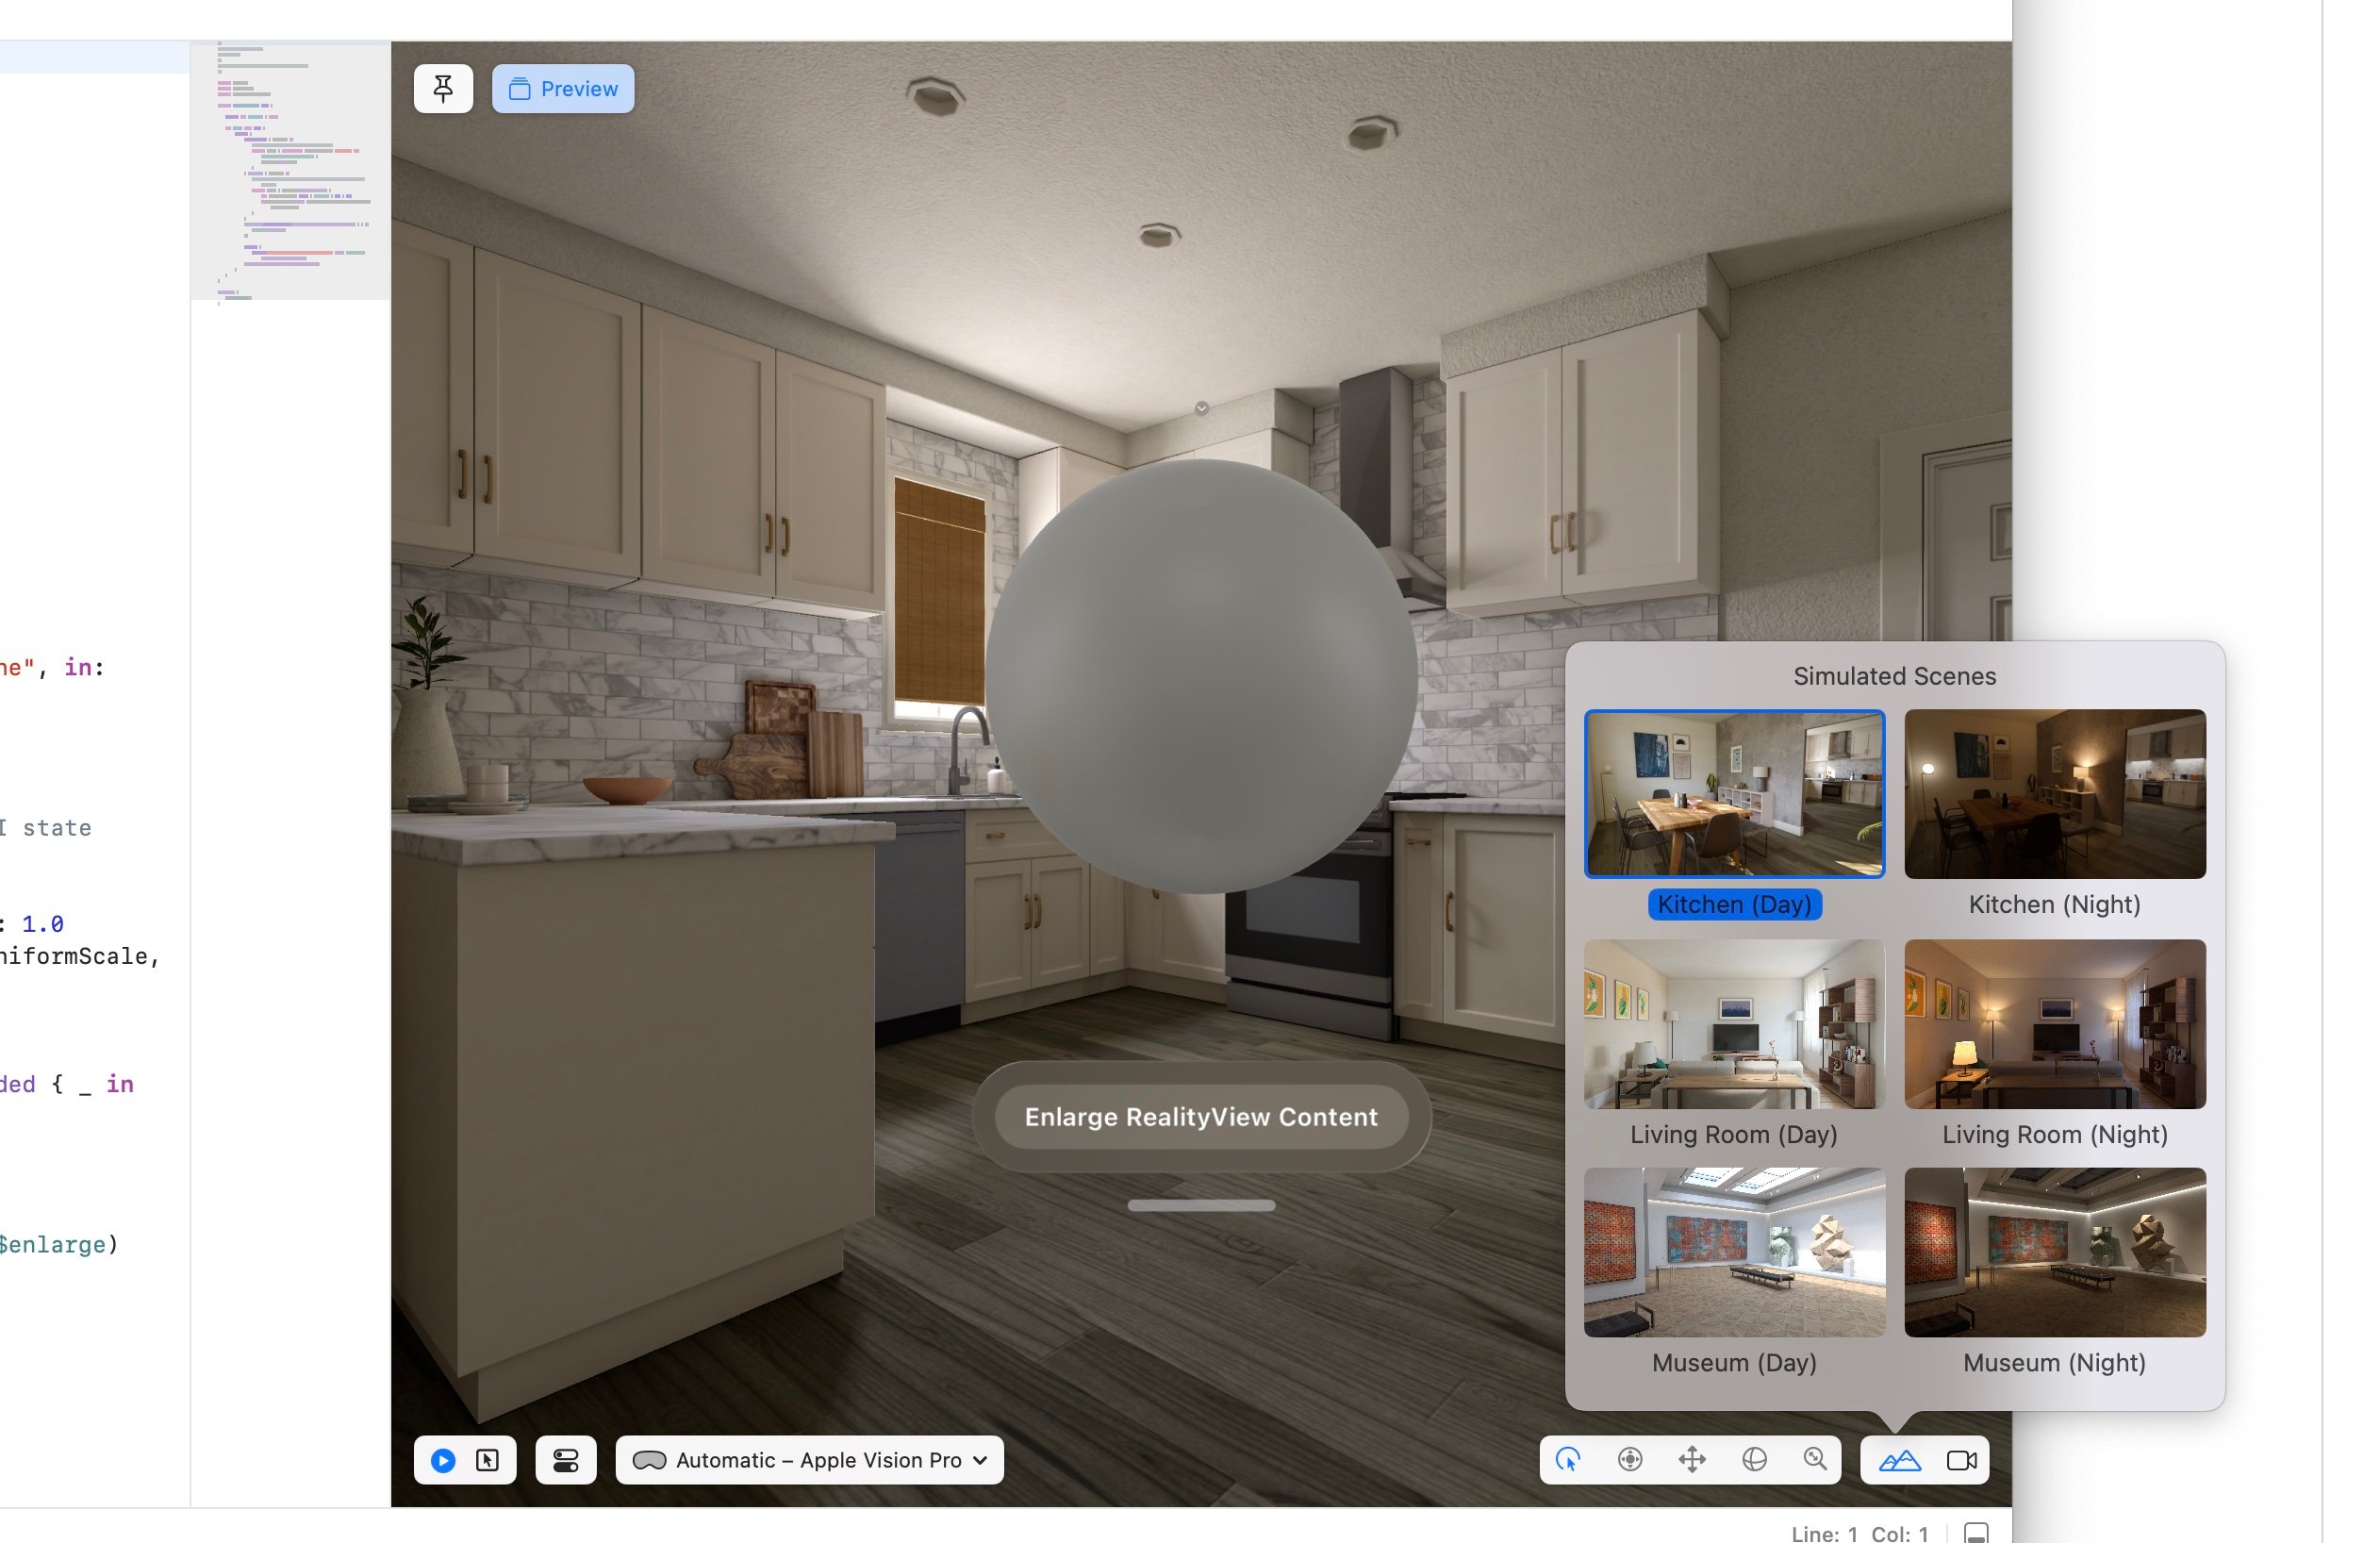The image size is (2380, 1543).
Task: Toggle the Simulated Scenes popover
Action: [1899, 1460]
